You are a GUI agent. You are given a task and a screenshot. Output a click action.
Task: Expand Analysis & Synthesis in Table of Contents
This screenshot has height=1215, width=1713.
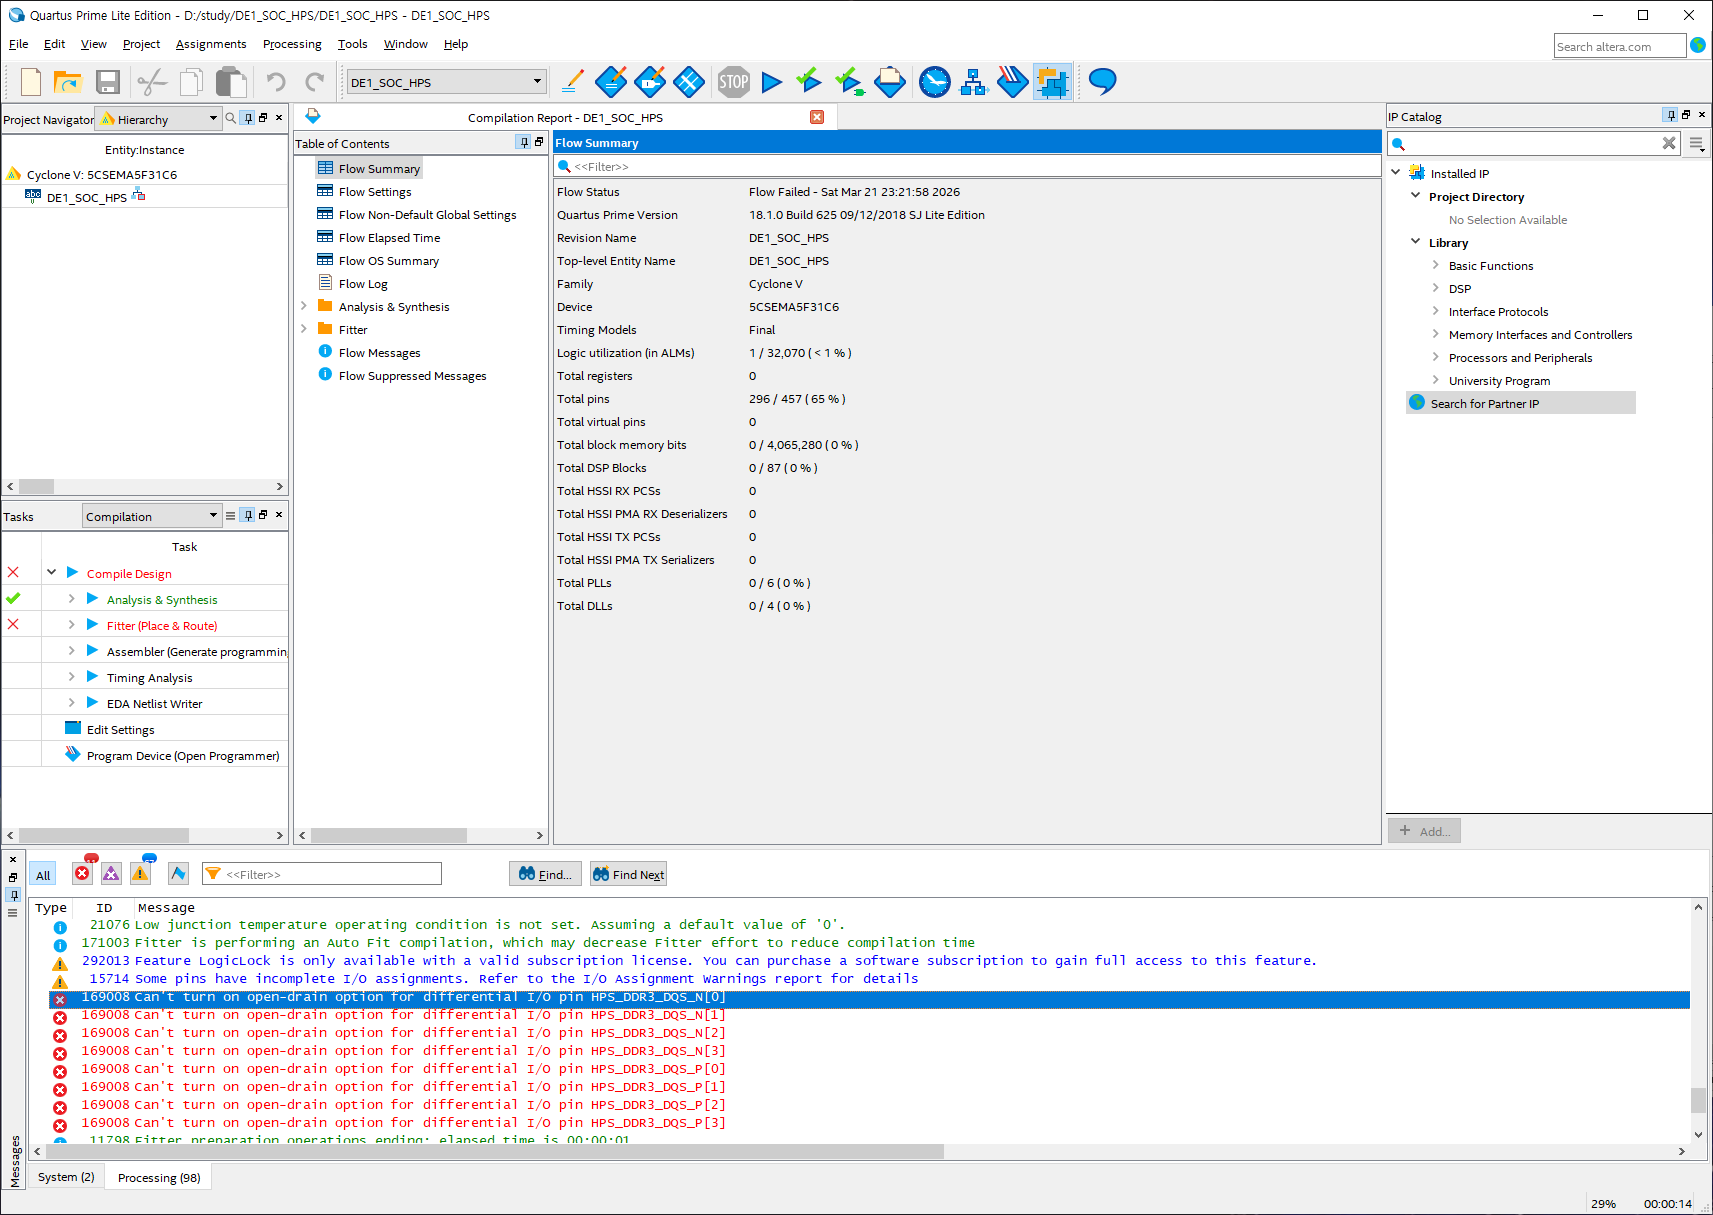point(304,306)
